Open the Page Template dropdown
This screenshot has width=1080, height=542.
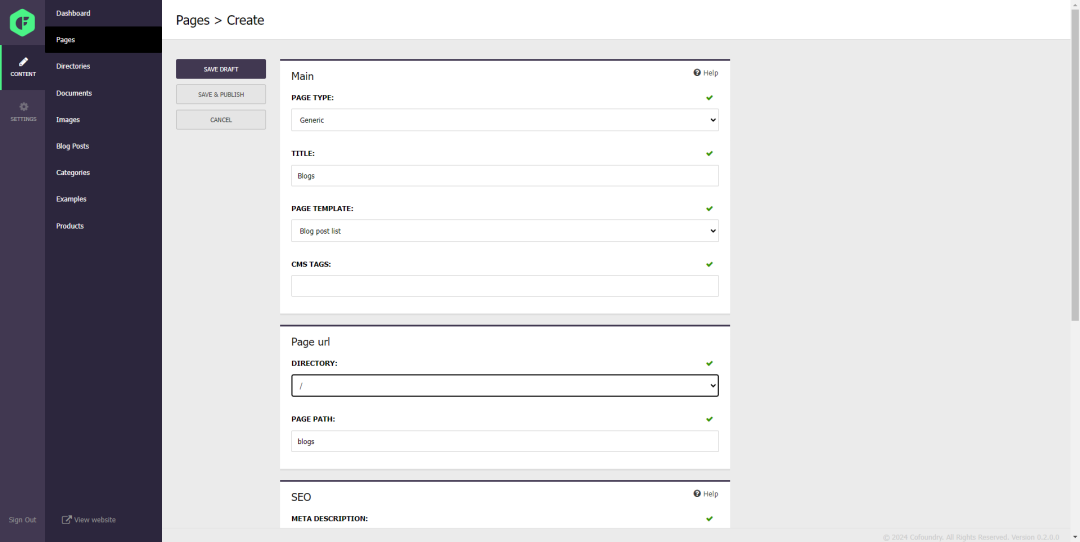[x=505, y=231]
